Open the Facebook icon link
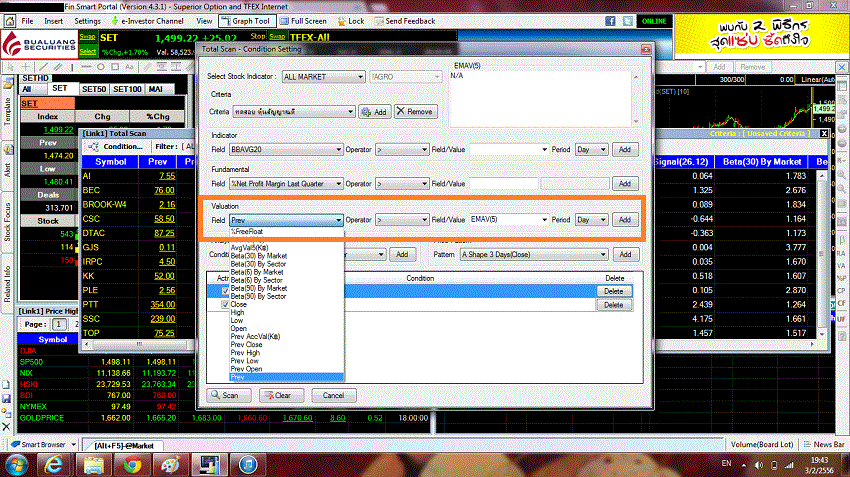The image size is (850, 477). (610, 21)
